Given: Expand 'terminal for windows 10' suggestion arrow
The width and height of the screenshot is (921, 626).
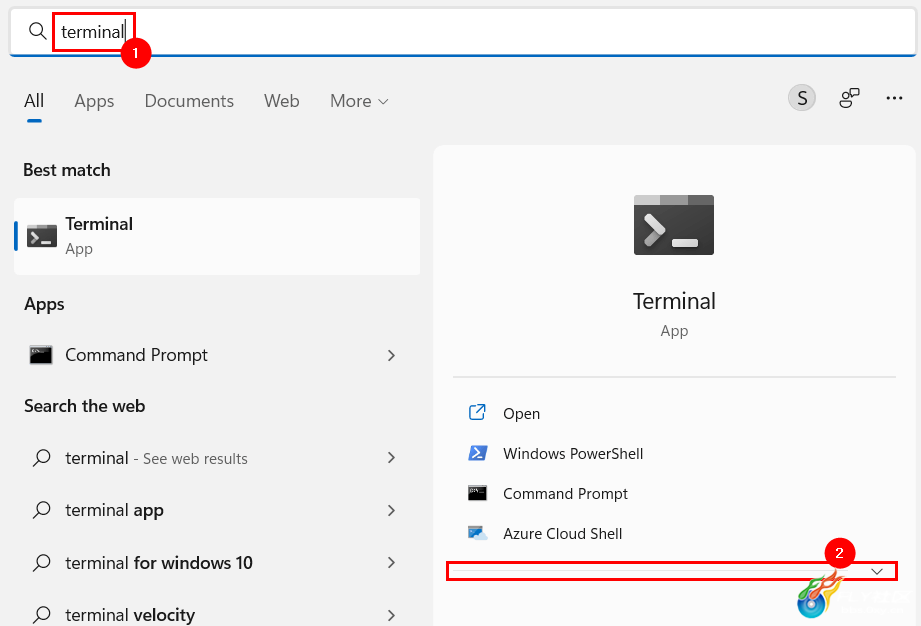Looking at the screenshot, I should (391, 563).
